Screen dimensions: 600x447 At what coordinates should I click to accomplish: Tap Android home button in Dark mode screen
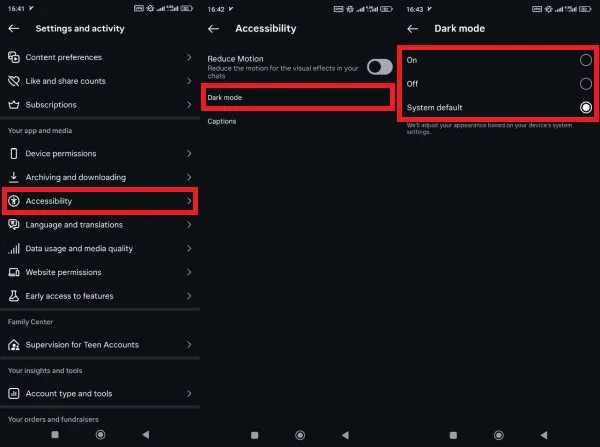coord(499,435)
